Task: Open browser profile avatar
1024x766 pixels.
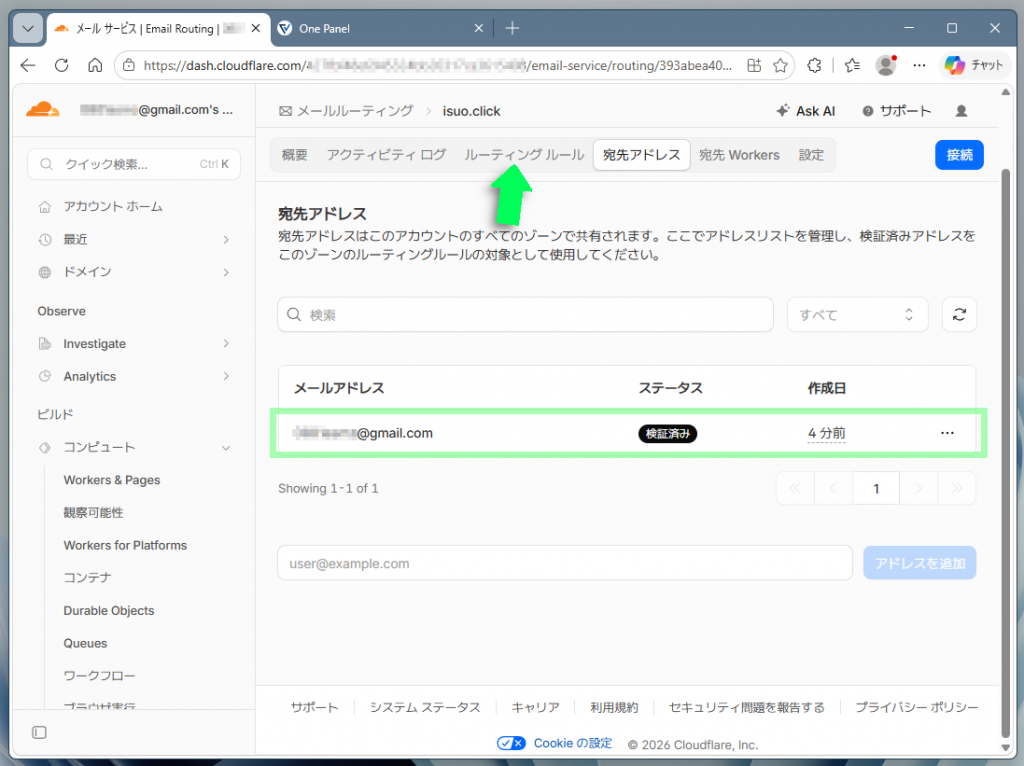Action: tap(886, 65)
